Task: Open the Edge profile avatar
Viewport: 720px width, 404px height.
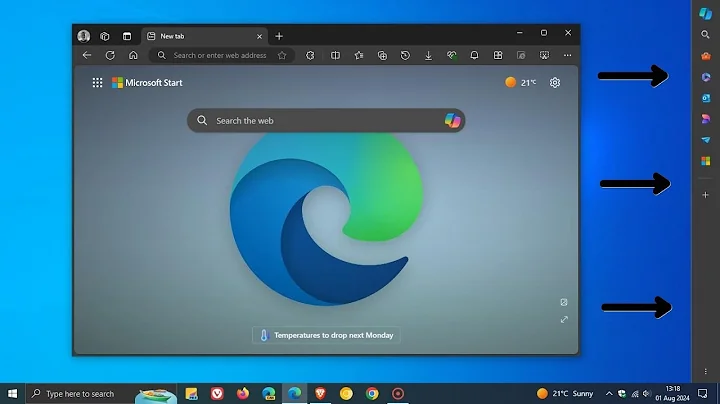Action: 84,36
